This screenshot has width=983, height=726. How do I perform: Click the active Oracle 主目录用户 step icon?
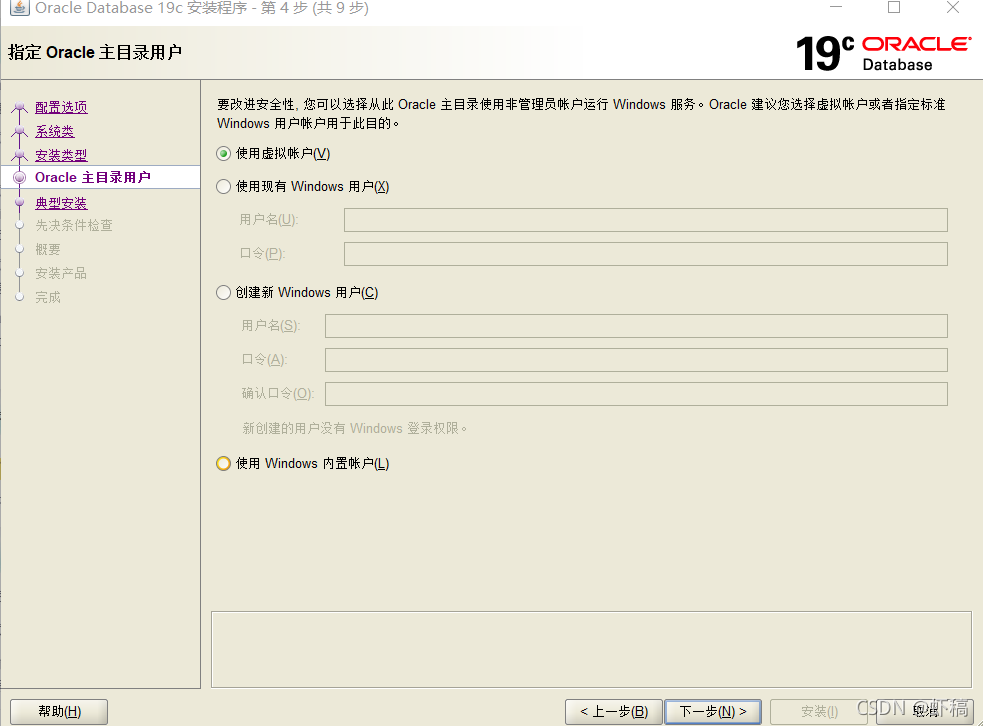point(20,179)
